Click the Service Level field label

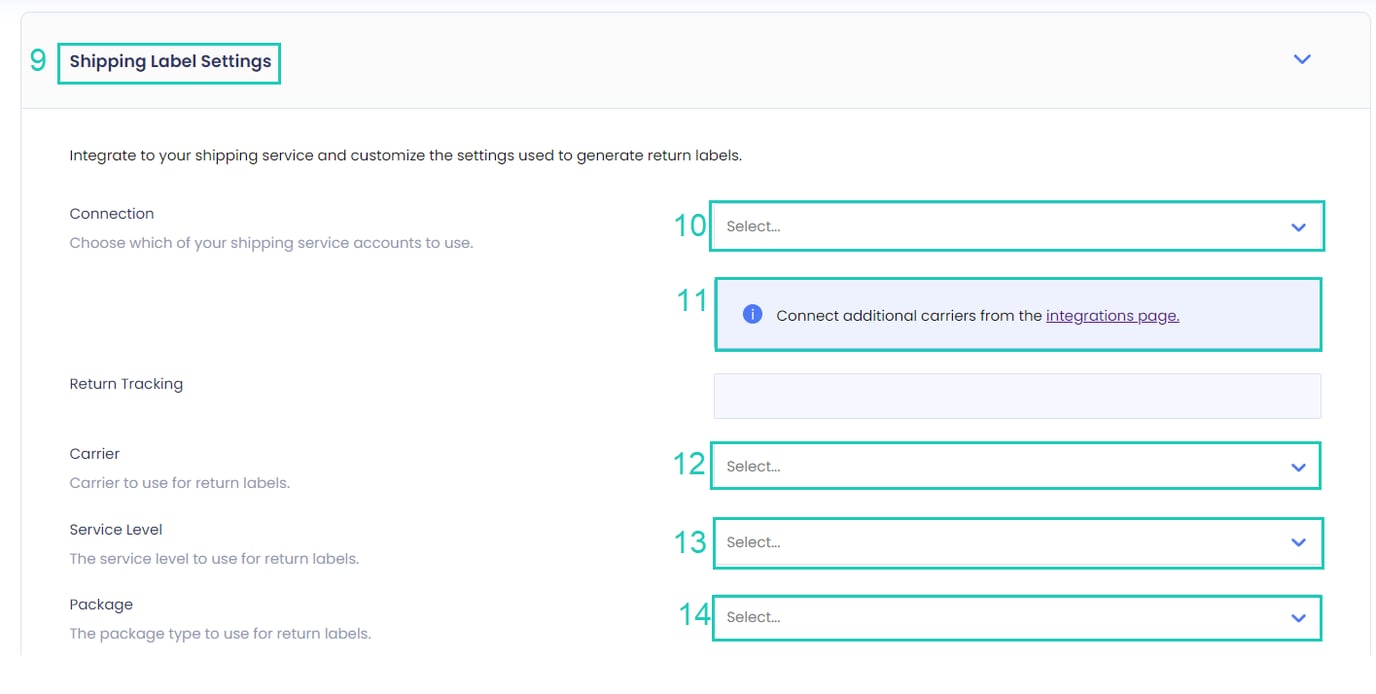[116, 530]
